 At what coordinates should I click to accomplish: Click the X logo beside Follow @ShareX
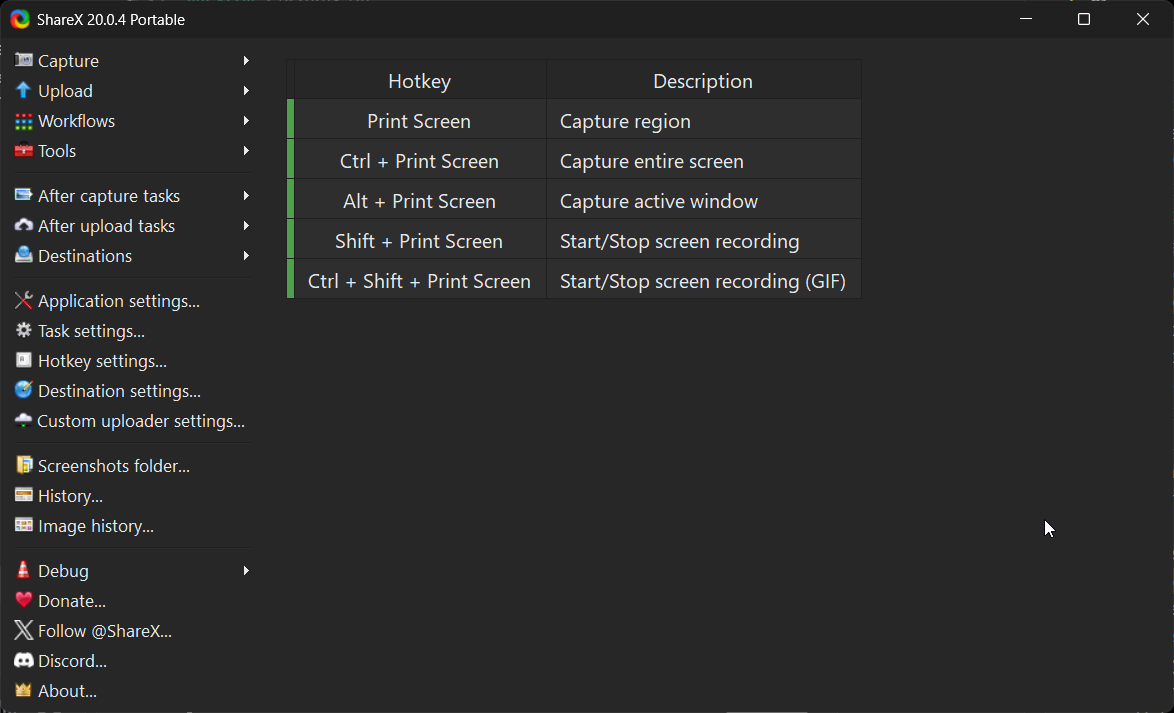pyautogui.click(x=24, y=630)
